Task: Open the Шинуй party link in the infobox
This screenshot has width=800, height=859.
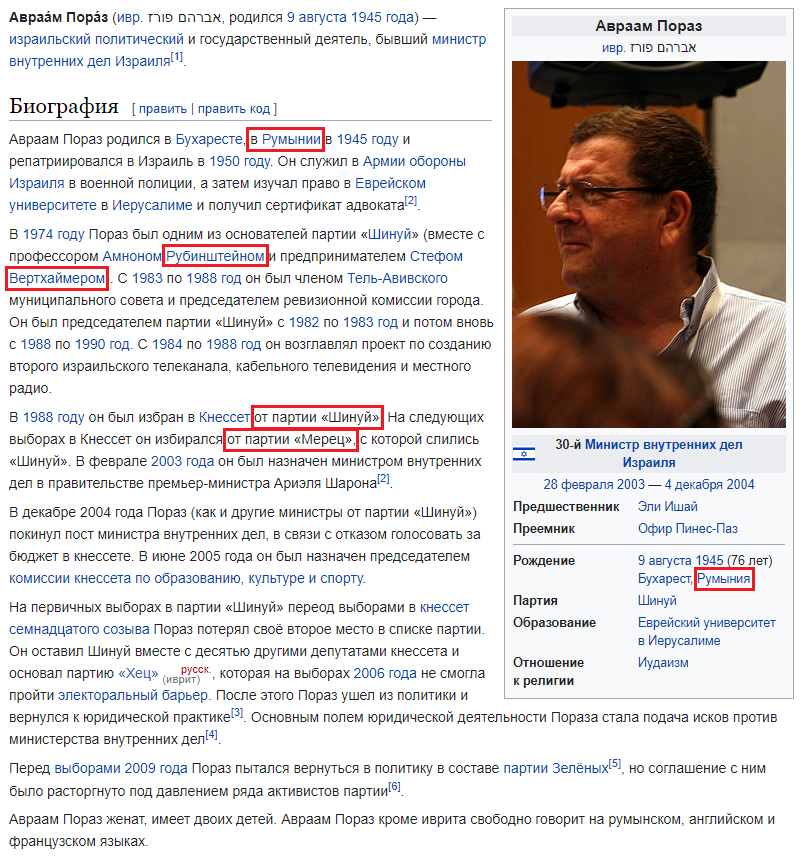Action: click(x=657, y=600)
